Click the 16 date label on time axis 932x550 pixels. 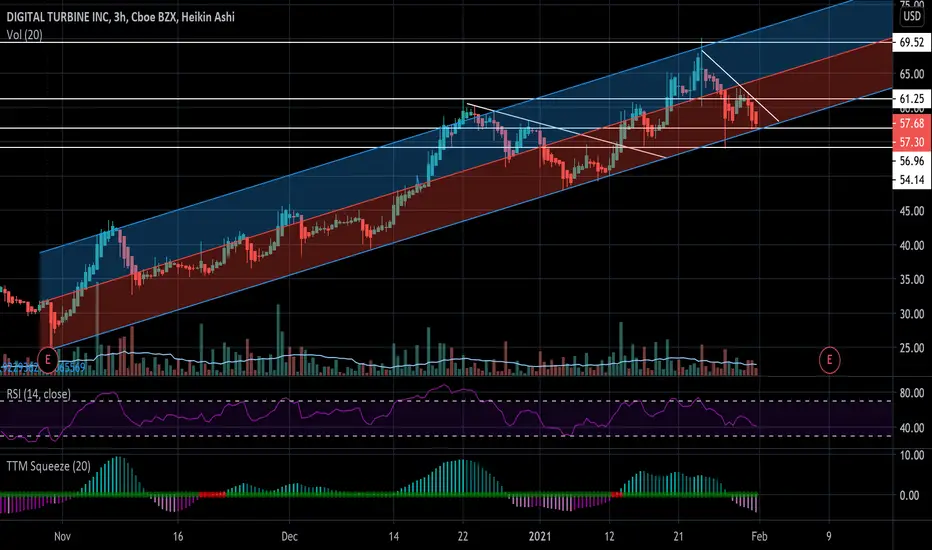click(178, 536)
